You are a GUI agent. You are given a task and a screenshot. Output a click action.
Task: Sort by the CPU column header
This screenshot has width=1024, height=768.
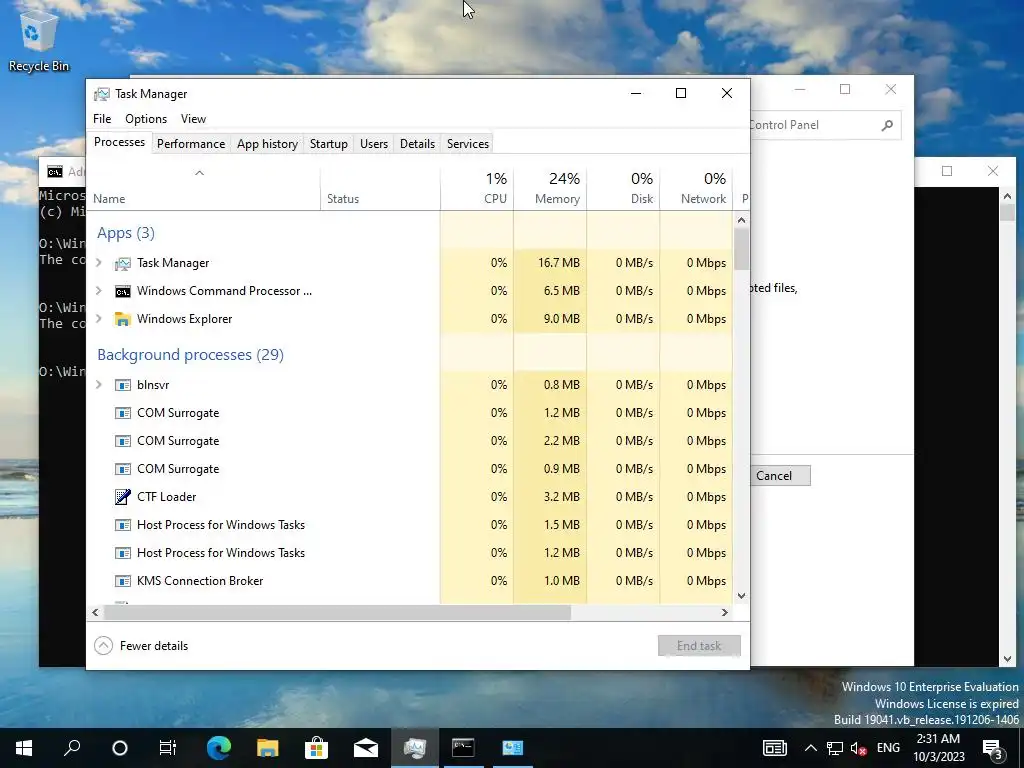[477, 189]
